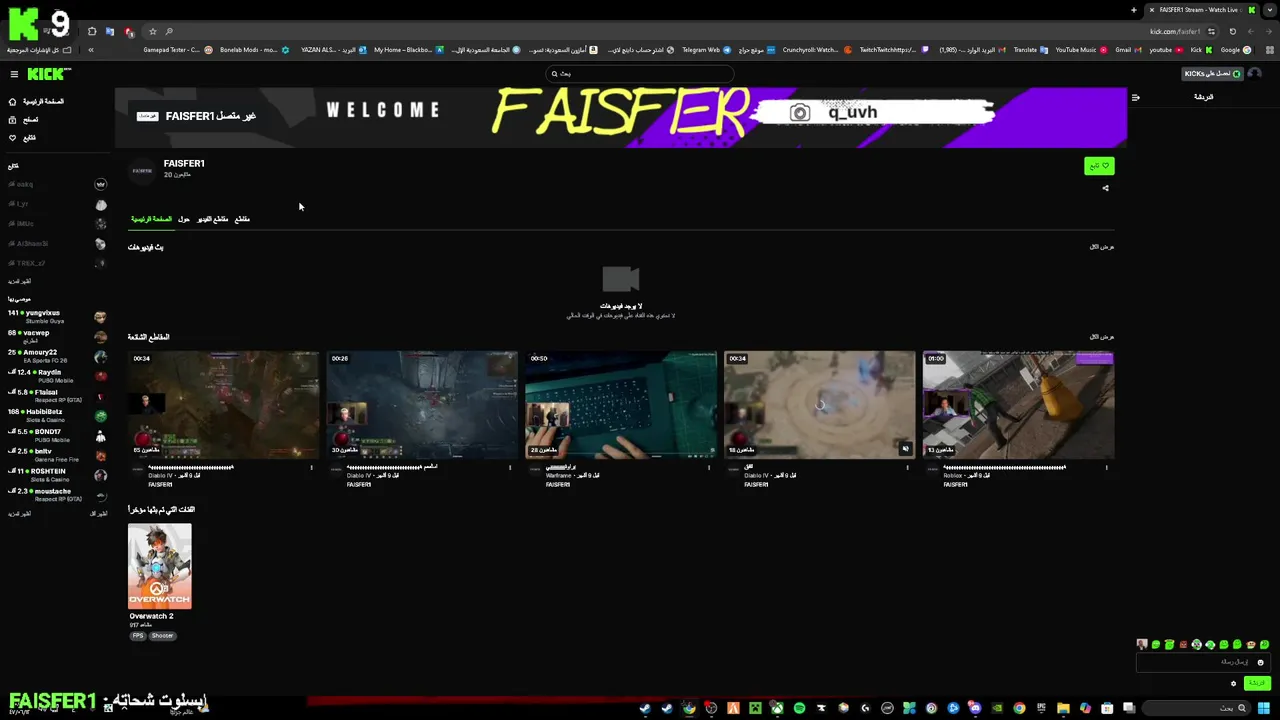Screen dimensions: 1280x720
Task: Open the following item with heart icon
Action: (22, 137)
